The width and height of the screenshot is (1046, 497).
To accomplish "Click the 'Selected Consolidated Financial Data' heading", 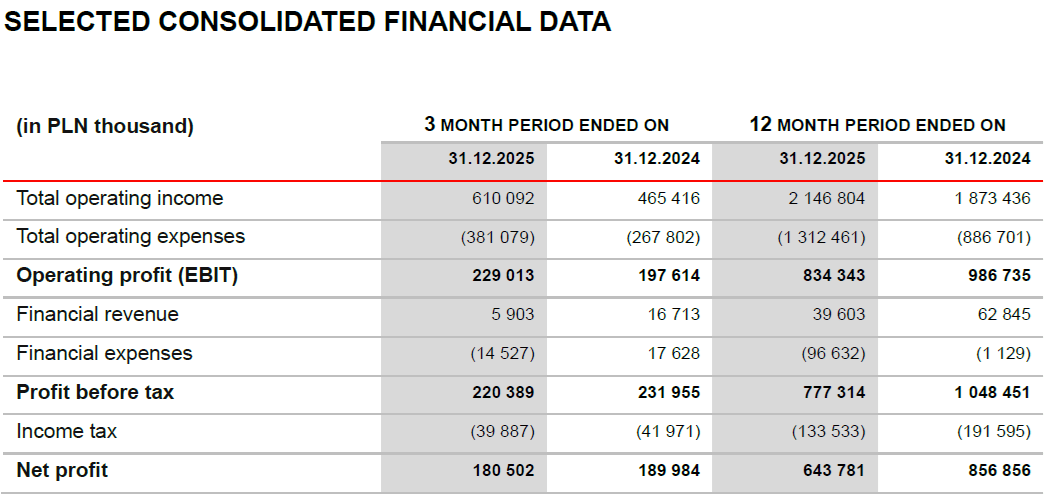I will point(308,23).
